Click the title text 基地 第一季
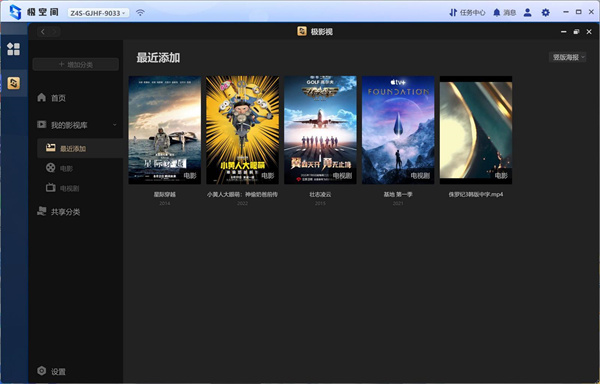Viewport: 600px width, 384px height. pos(398,194)
